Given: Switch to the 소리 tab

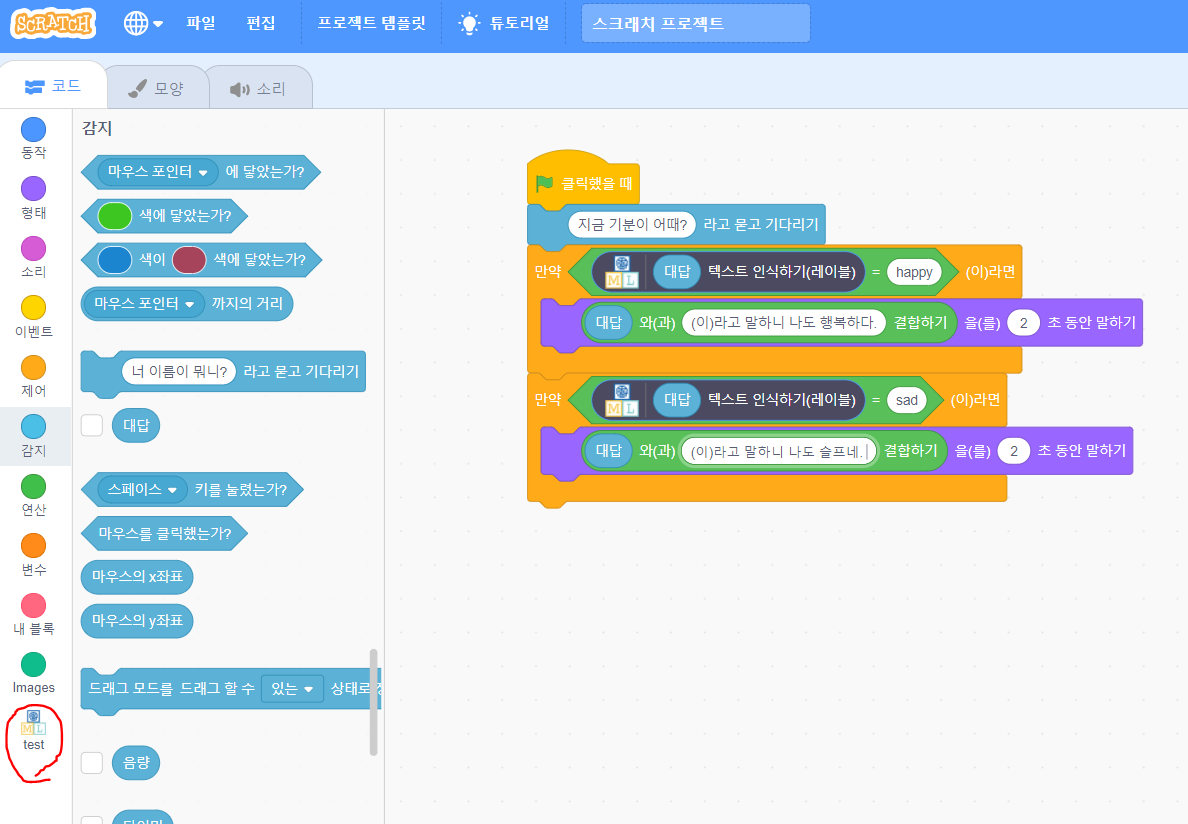Looking at the screenshot, I should tap(258, 89).
